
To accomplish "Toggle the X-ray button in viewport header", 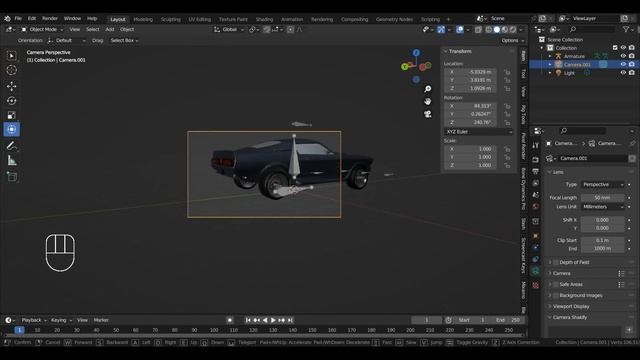I will (x=478, y=29).
